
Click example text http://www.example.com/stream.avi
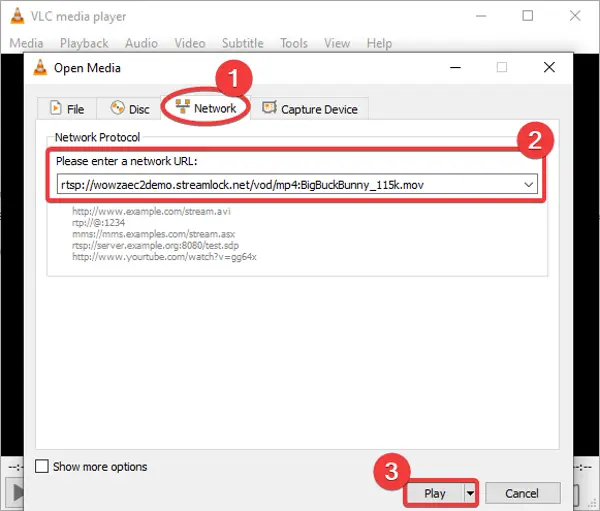(x=151, y=211)
